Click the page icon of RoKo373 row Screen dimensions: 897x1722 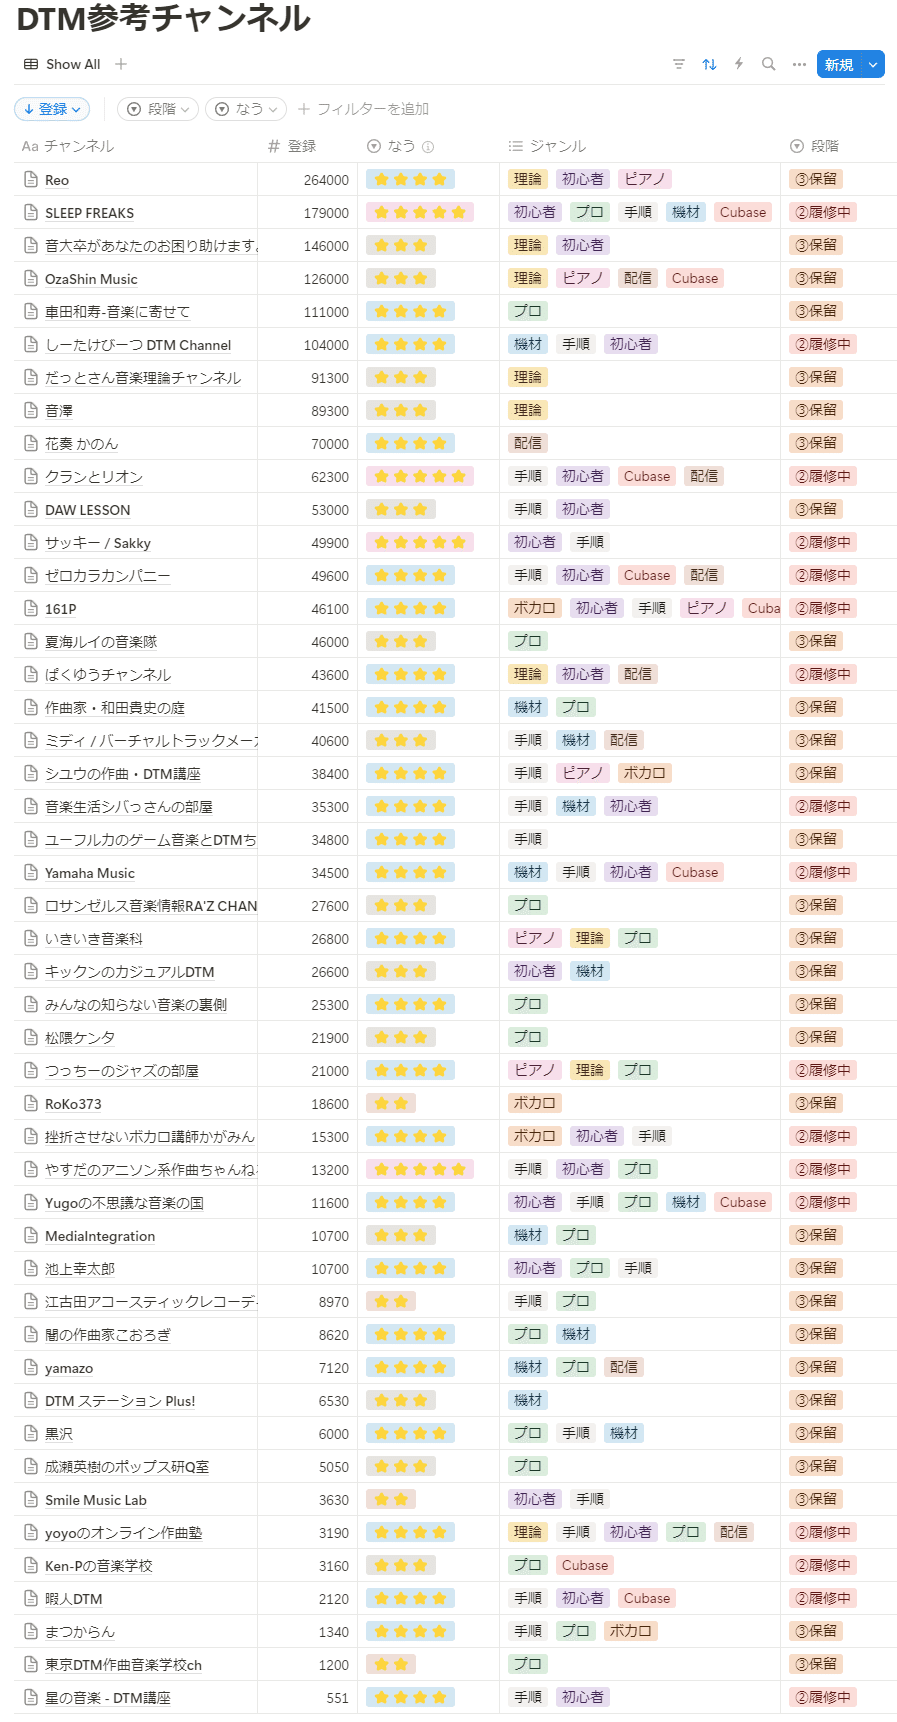click(31, 1104)
